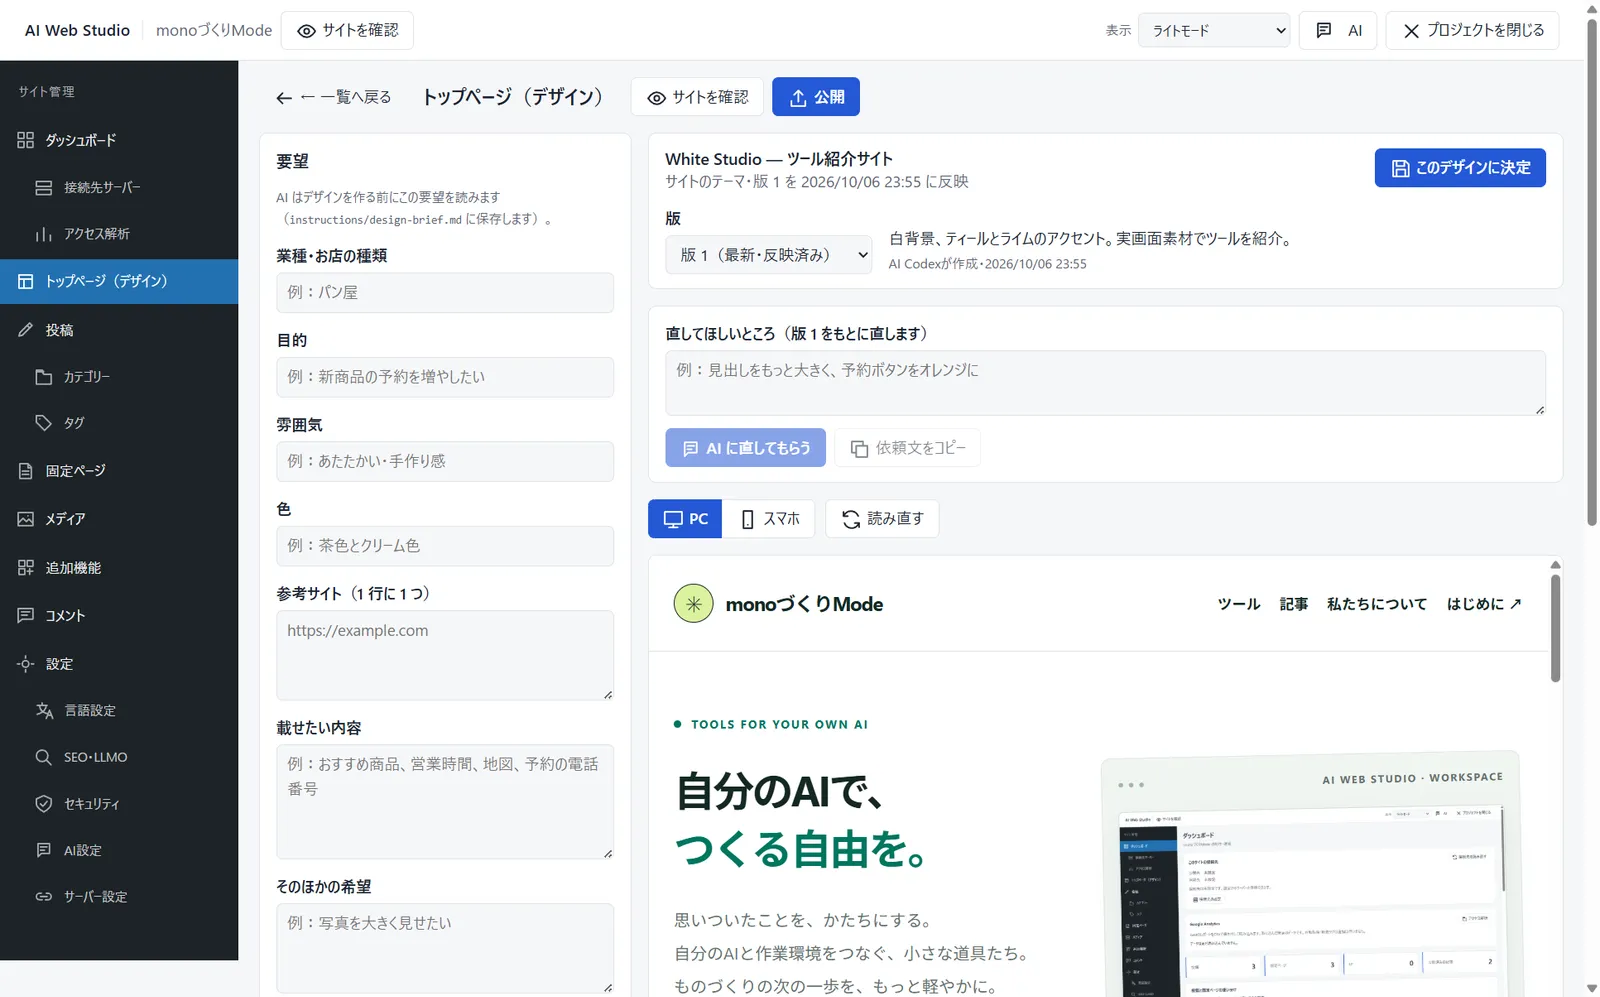Click the preview pane vertical scrollbar
This screenshot has width=1600, height=997.
pyautogui.click(x=1555, y=628)
